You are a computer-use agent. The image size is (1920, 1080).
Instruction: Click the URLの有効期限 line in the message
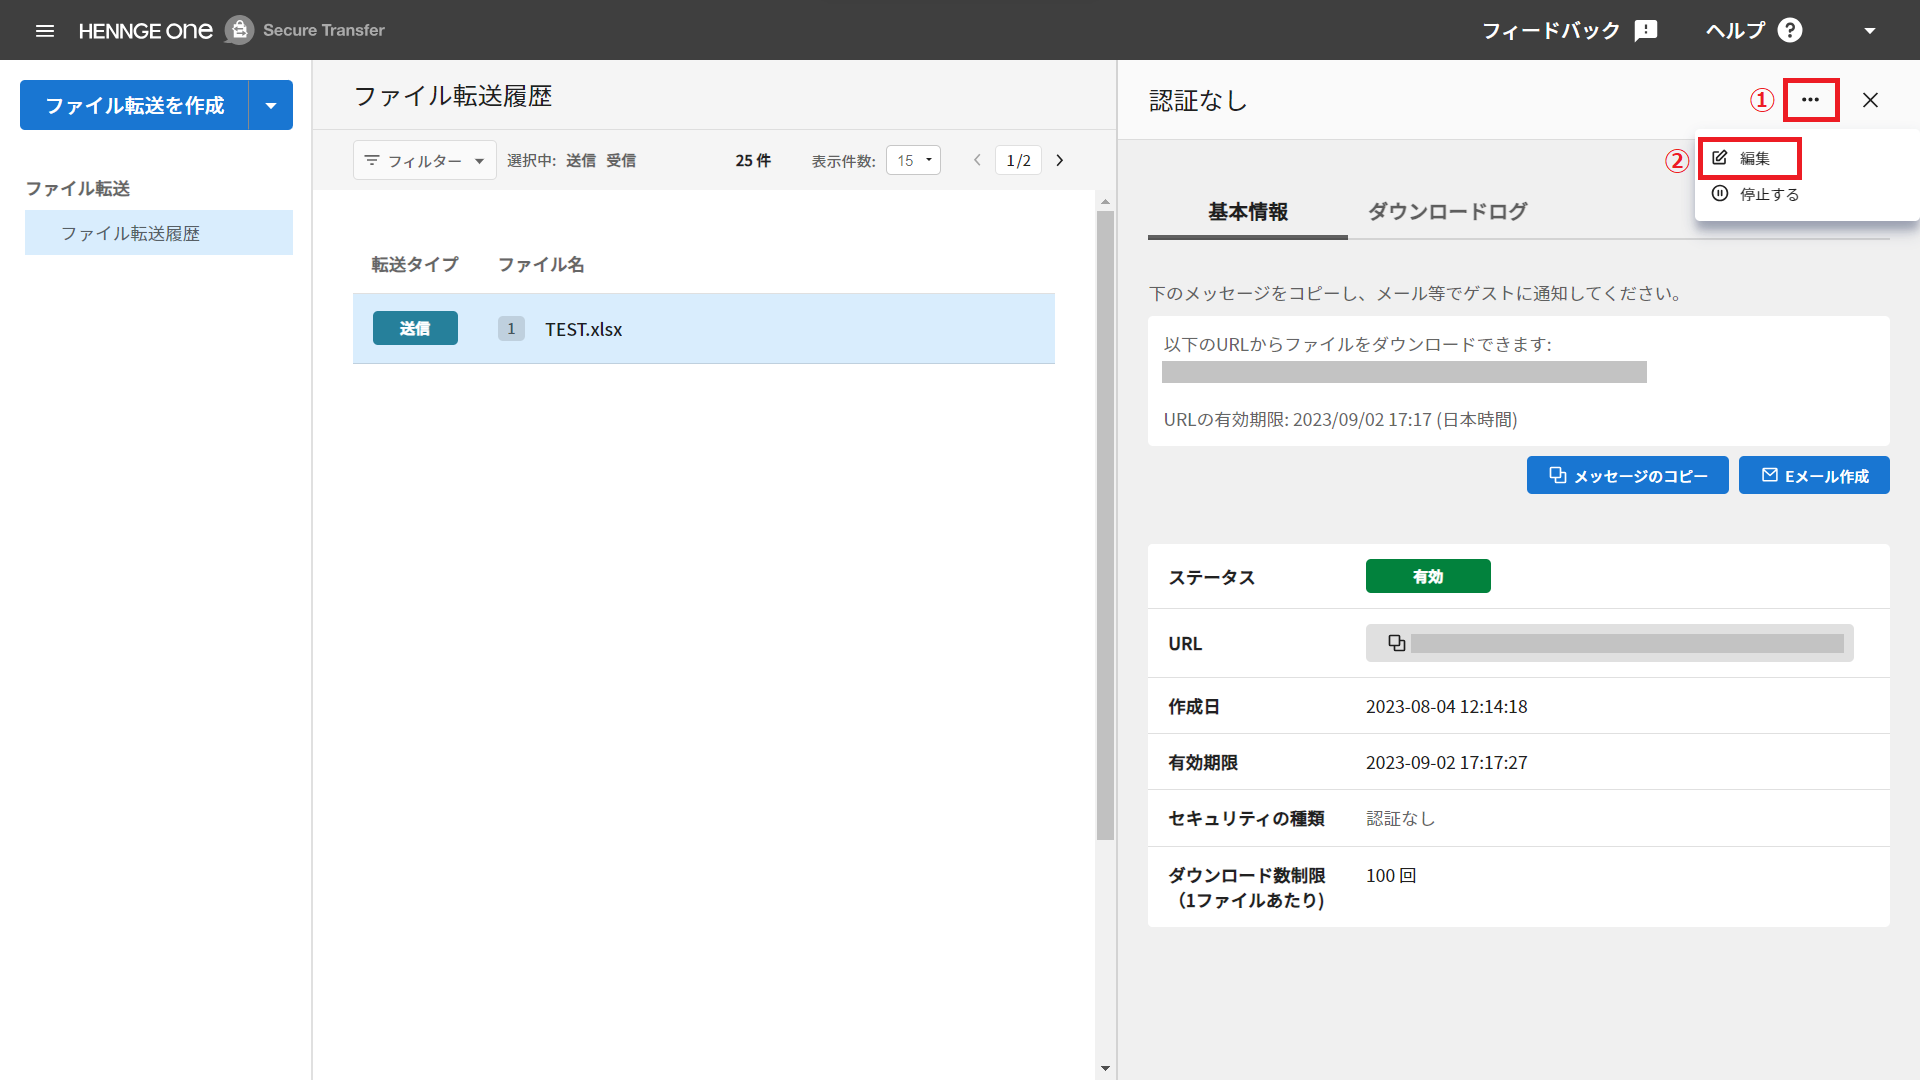1340,420
